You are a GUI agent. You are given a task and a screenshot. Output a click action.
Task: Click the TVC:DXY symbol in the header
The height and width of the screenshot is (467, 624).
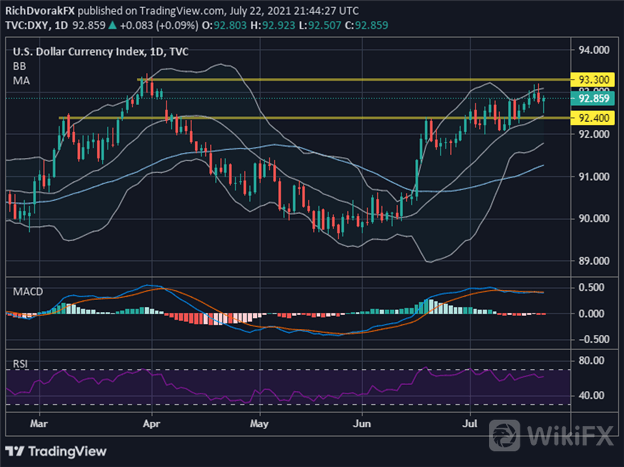coord(30,21)
